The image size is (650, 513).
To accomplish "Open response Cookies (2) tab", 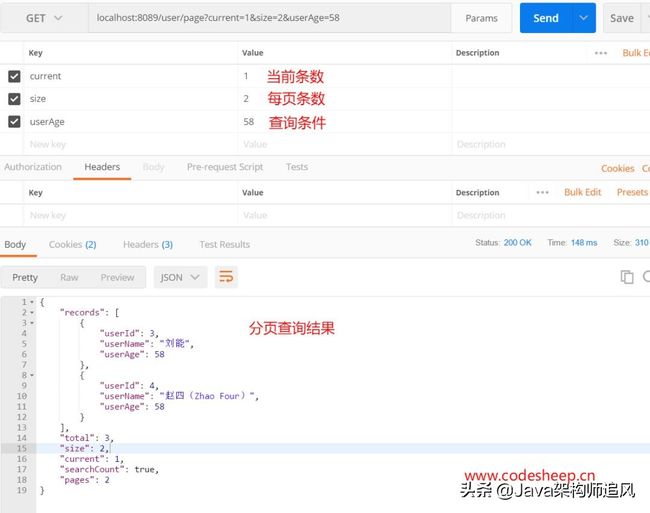I will pyautogui.click(x=73, y=244).
